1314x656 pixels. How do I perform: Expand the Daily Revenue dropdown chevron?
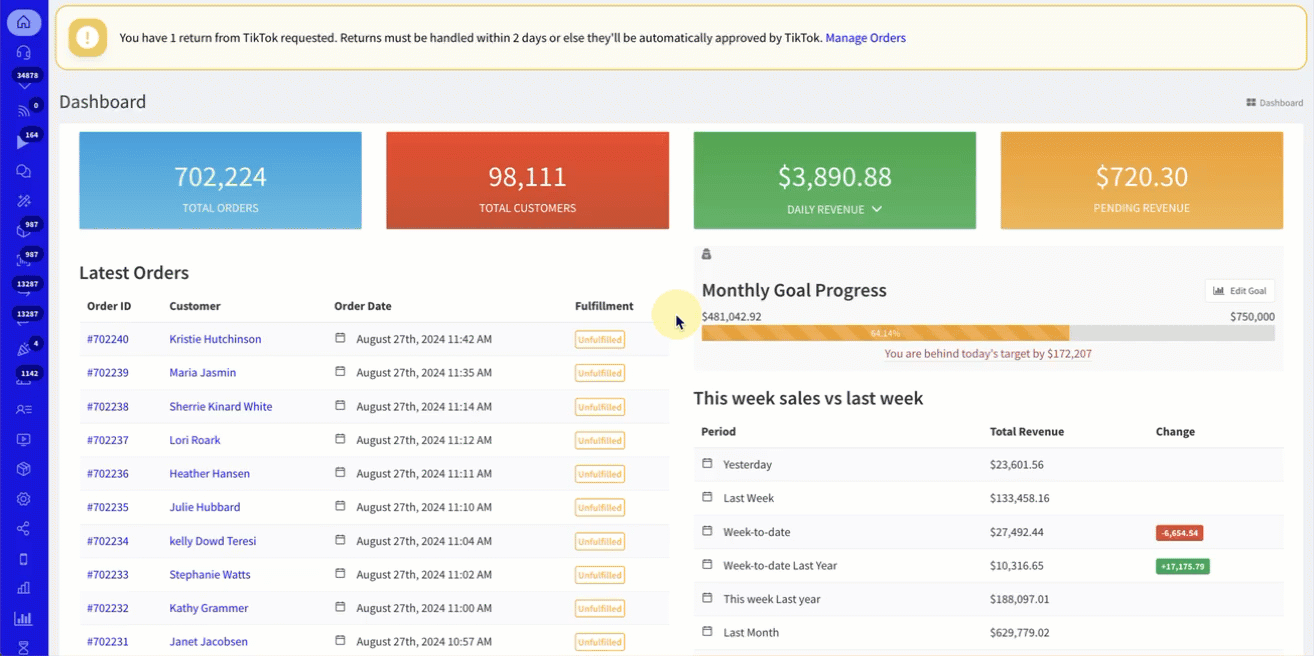click(877, 209)
